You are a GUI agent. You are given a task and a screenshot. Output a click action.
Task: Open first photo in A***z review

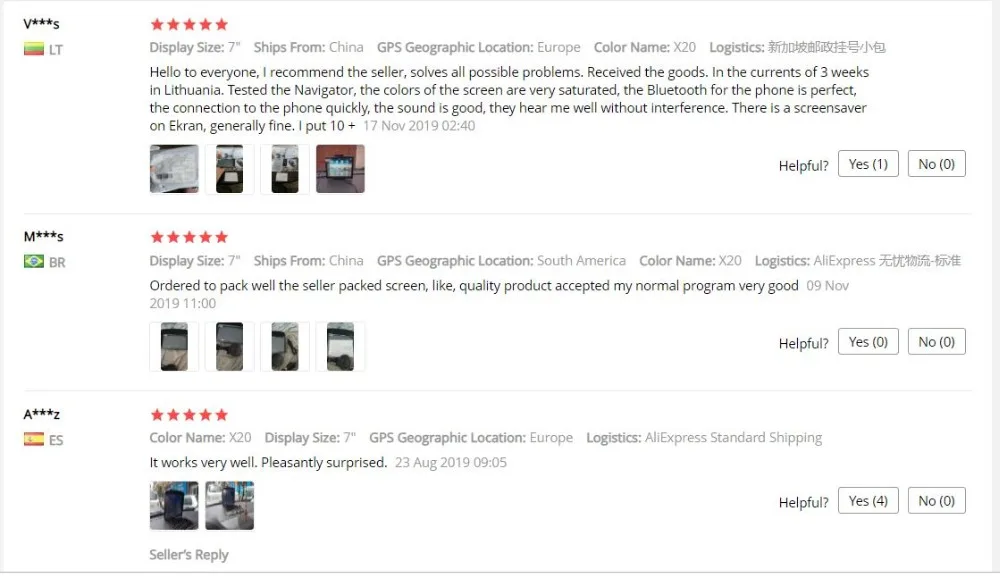point(174,506)
